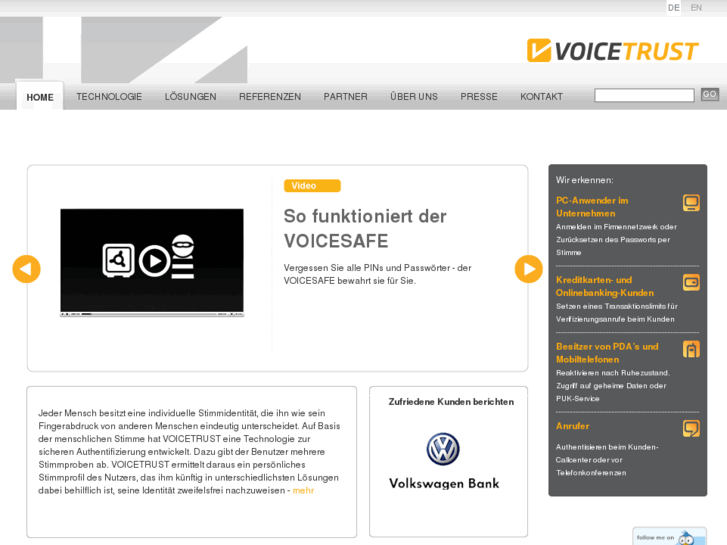Open the HOME tab

pos(40,97)
